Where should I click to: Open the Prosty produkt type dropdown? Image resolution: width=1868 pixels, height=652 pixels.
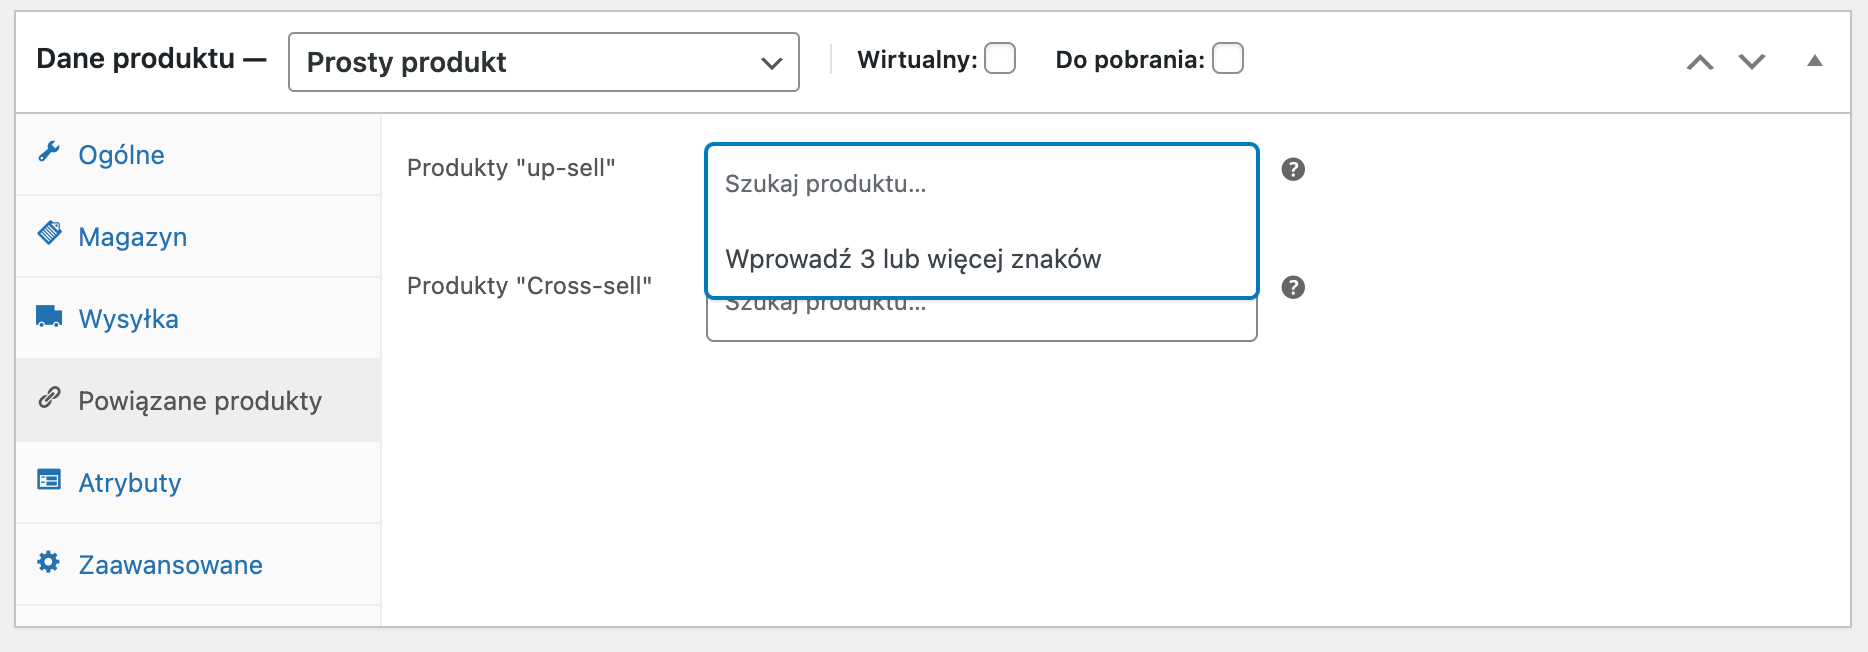point(543,62)
